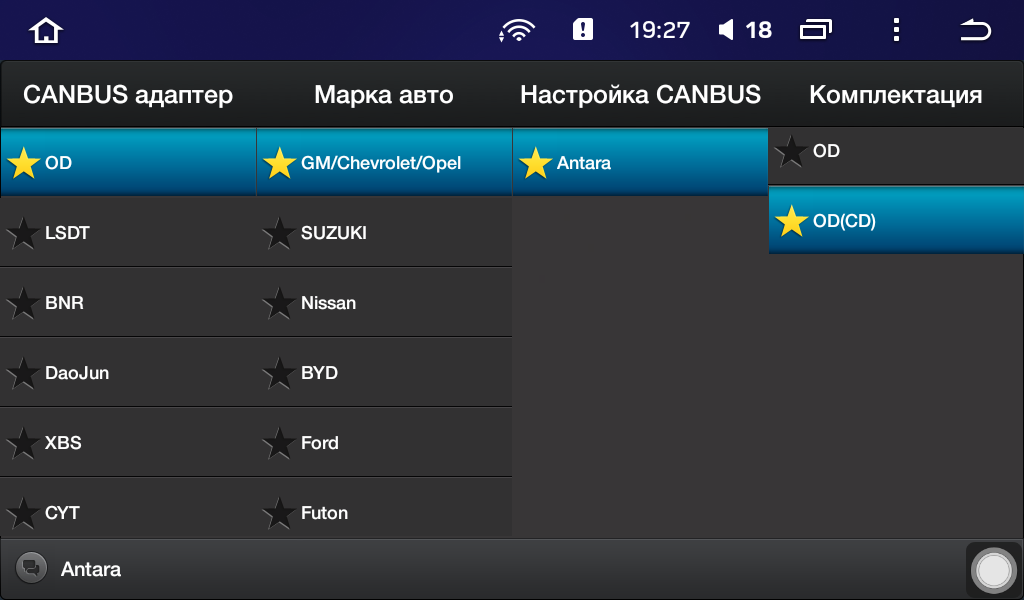The image size is (1024, 600).
Task: Tap the Home icon in status bar
Action: click(46, 30)
